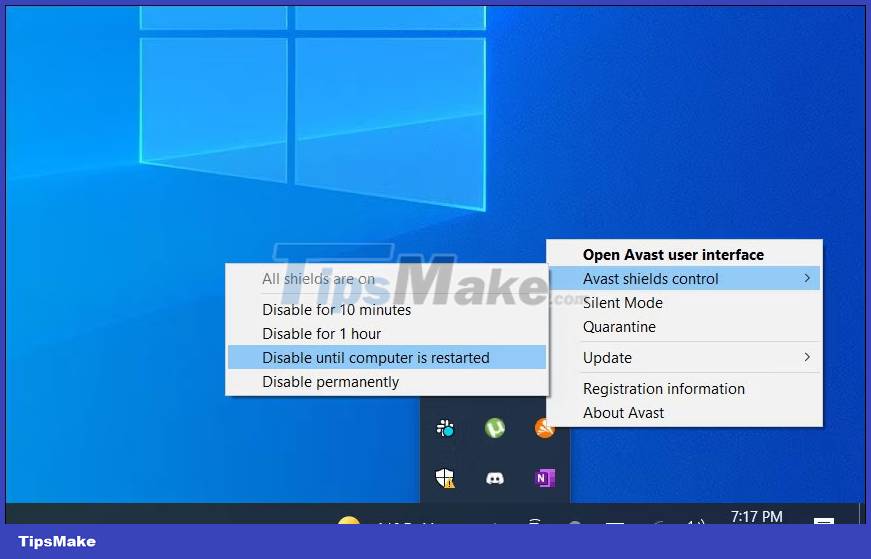Select Avast shields control menu entry
Image resolution: width=871 pixels, height=559 pixels.
click(684, 278)
